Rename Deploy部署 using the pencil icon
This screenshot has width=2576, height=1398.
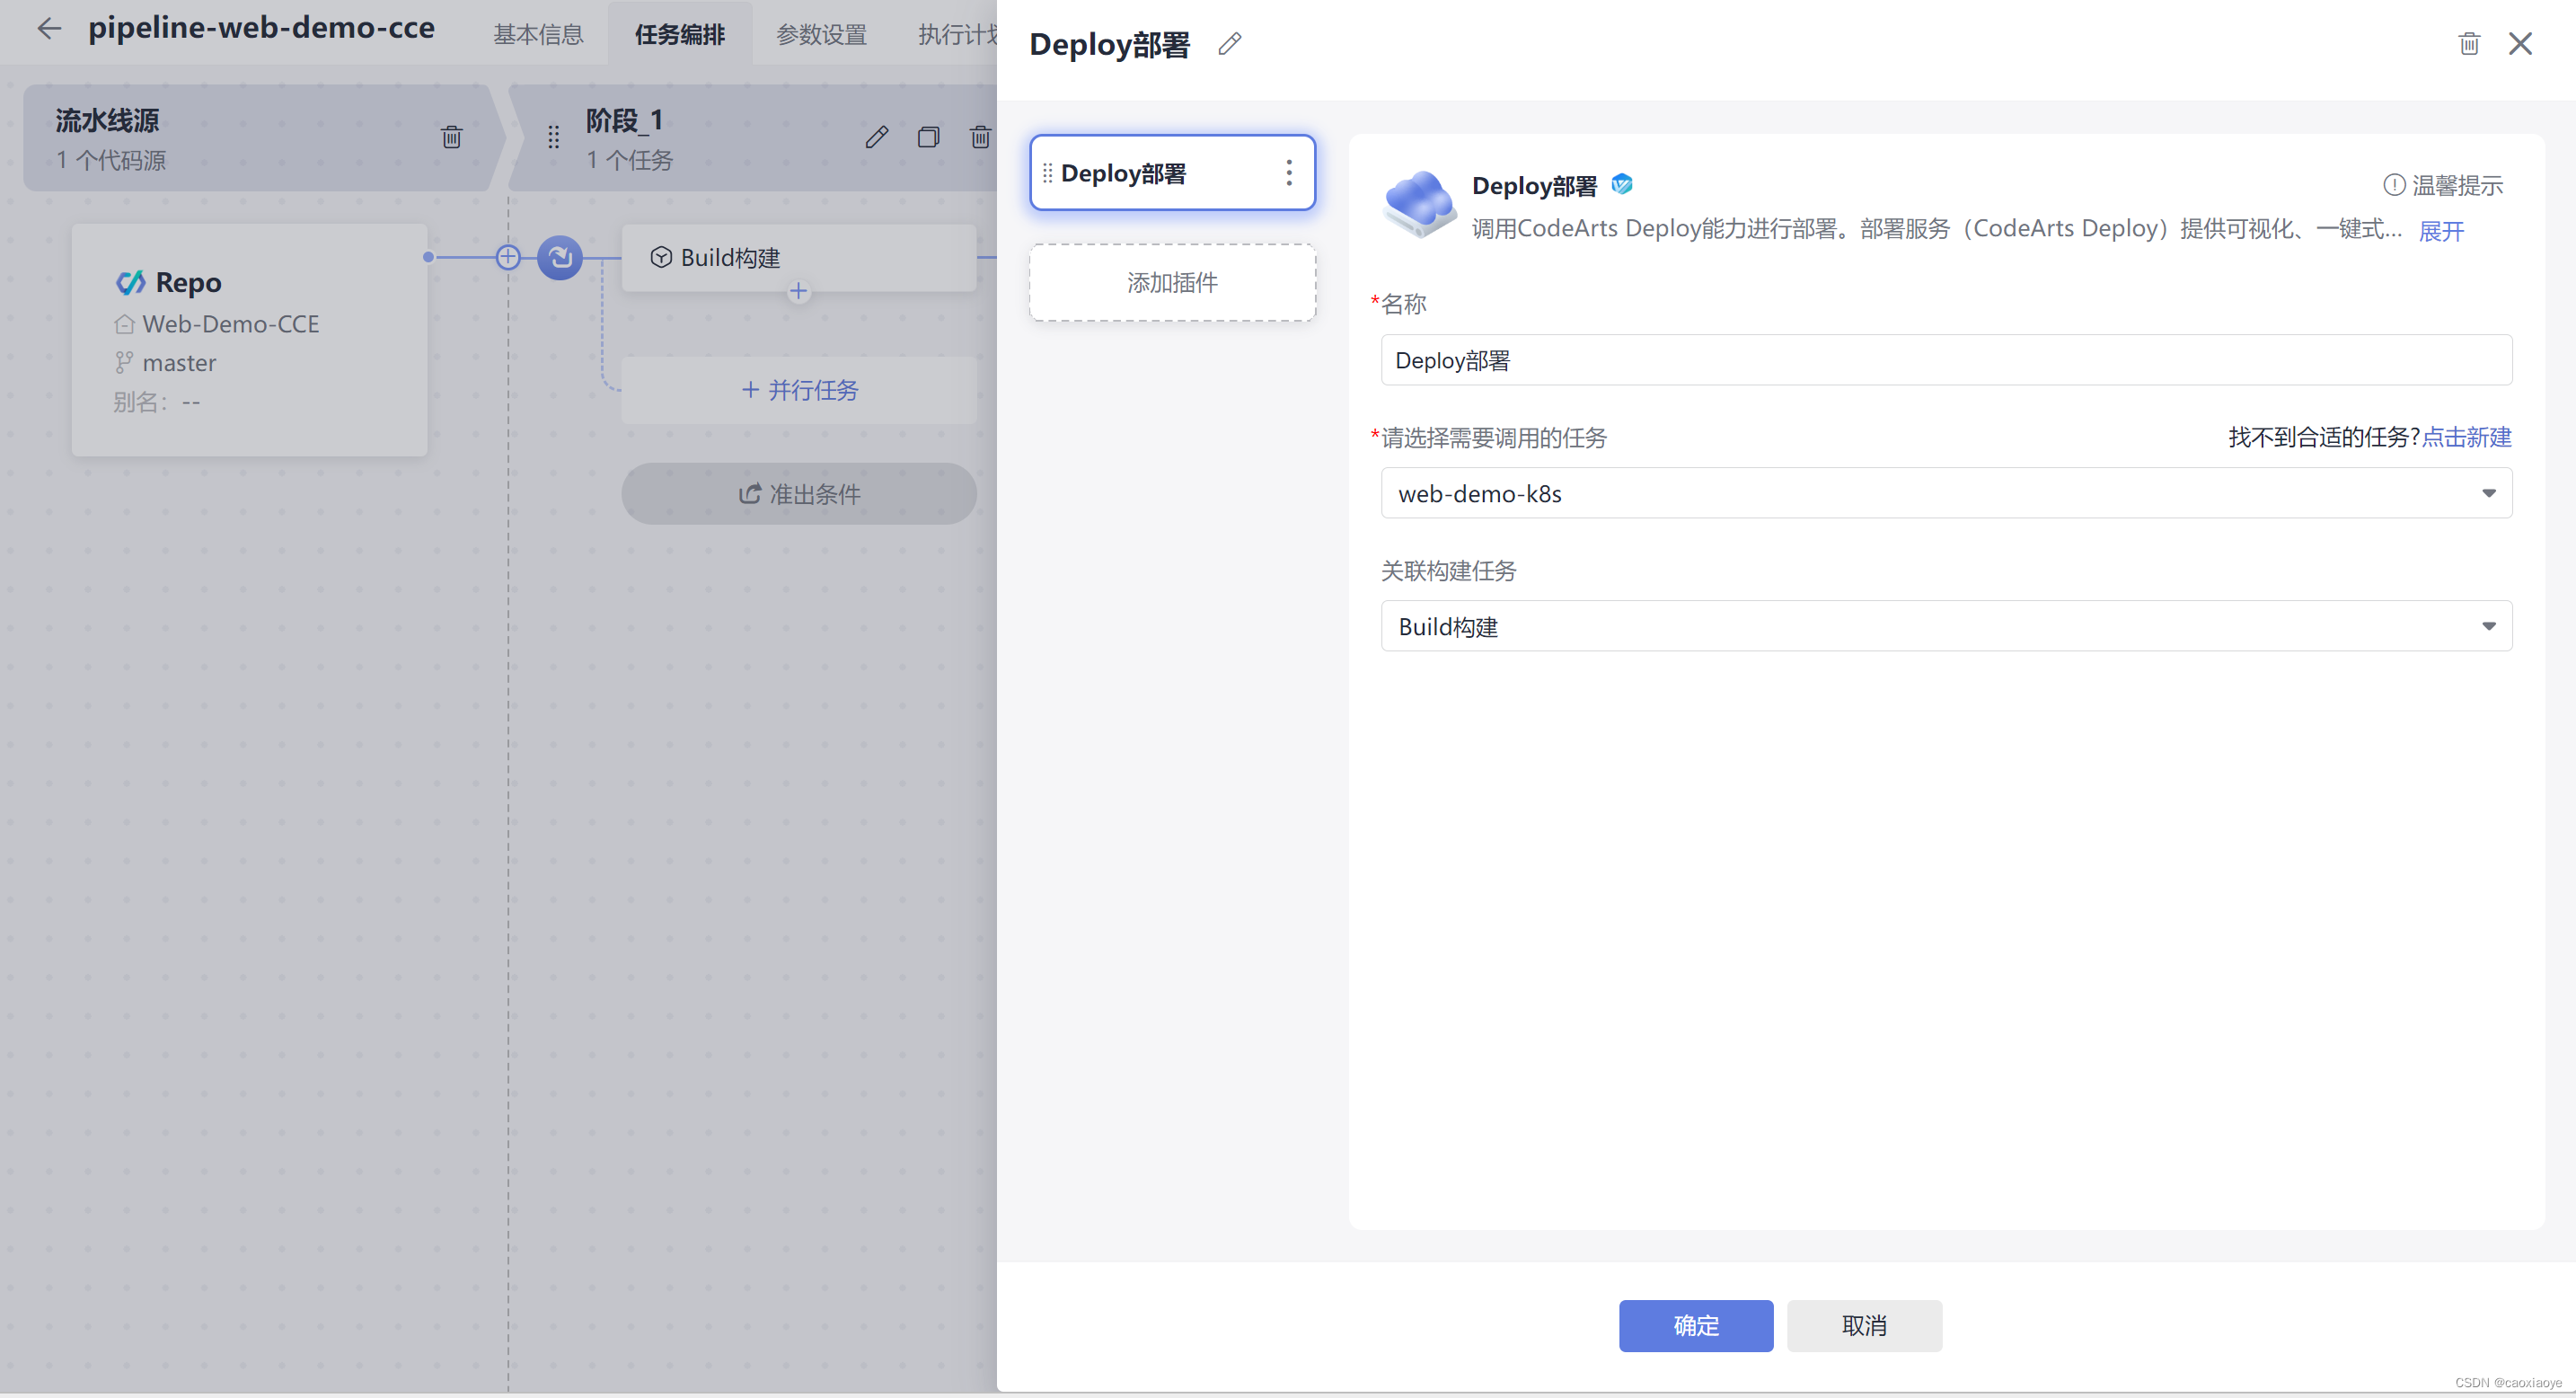point(1229,44)
